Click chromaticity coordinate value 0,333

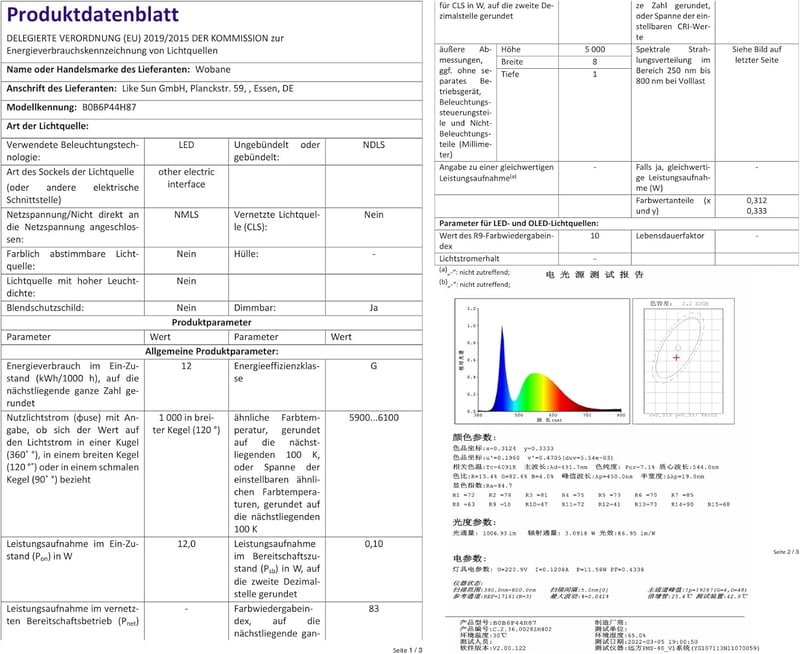coord(757,211)
